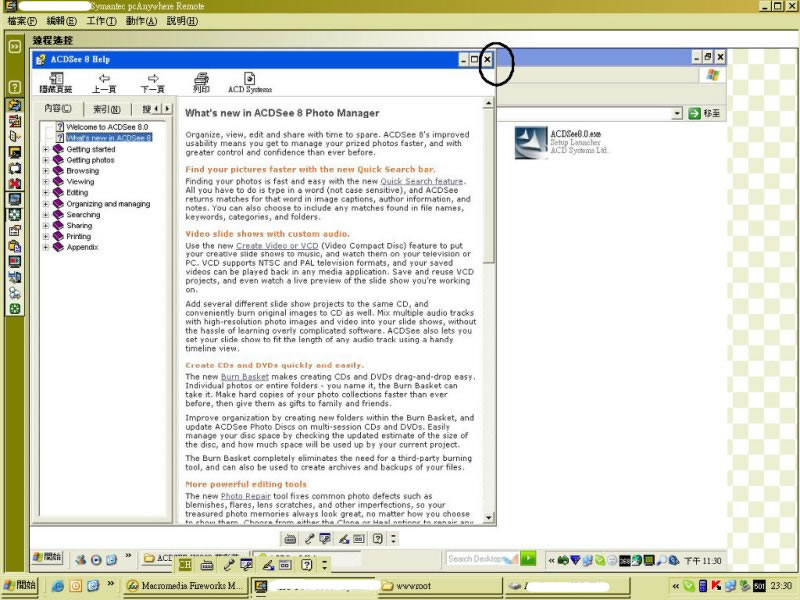Screen dimensions: 800x600
Task: Click the local clock showing 23:30
Action: (x=781, y=586)
